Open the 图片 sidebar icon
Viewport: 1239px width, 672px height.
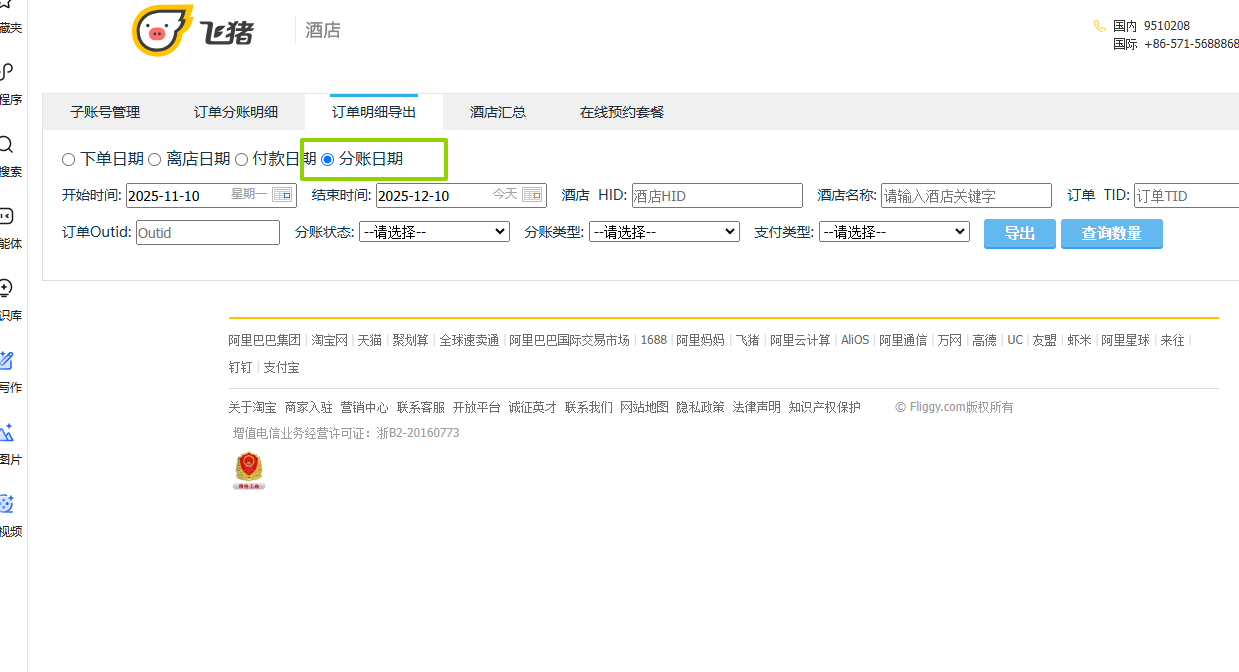coord(8,434)
